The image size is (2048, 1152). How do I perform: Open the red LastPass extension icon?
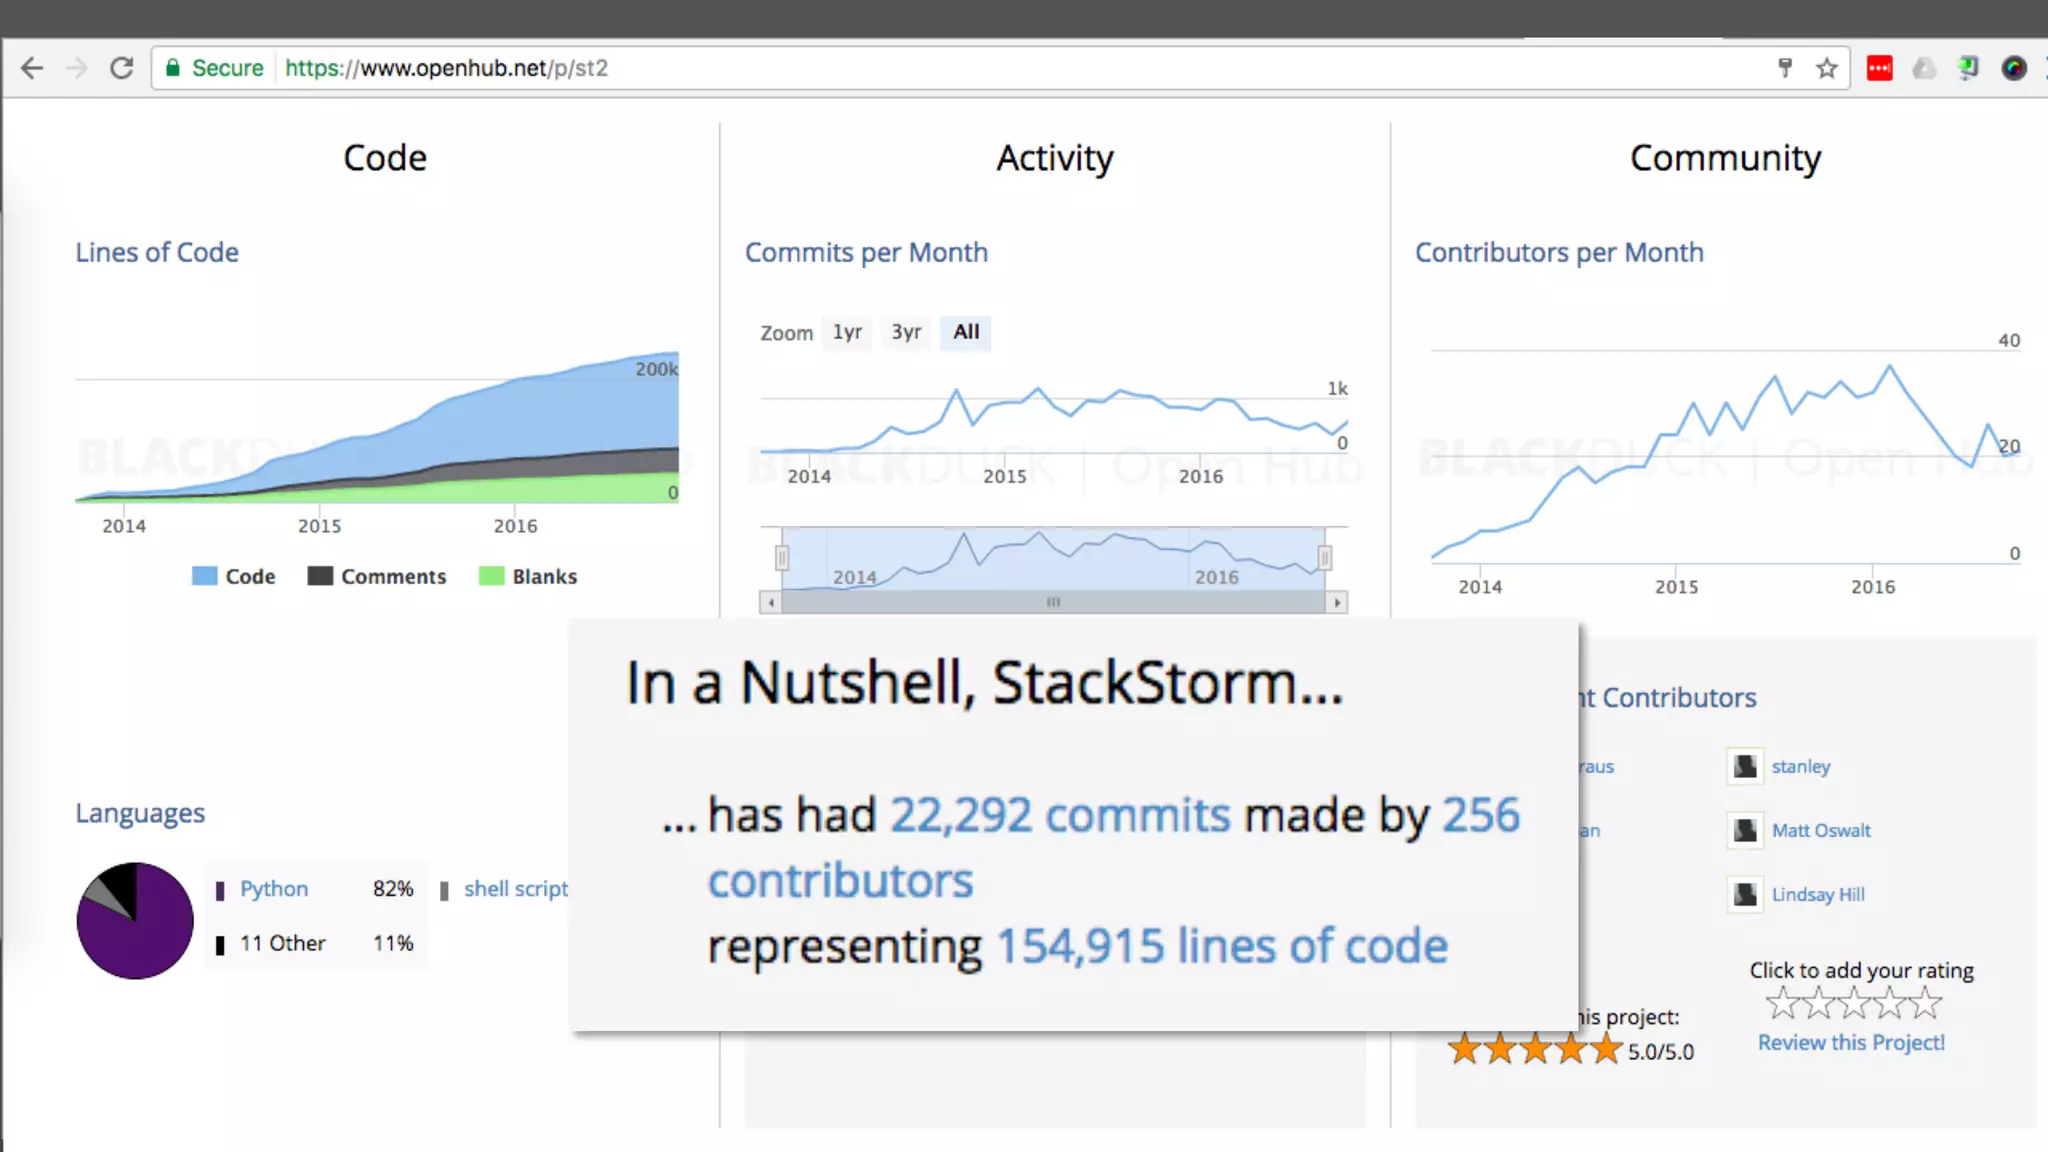(1879, 68)
